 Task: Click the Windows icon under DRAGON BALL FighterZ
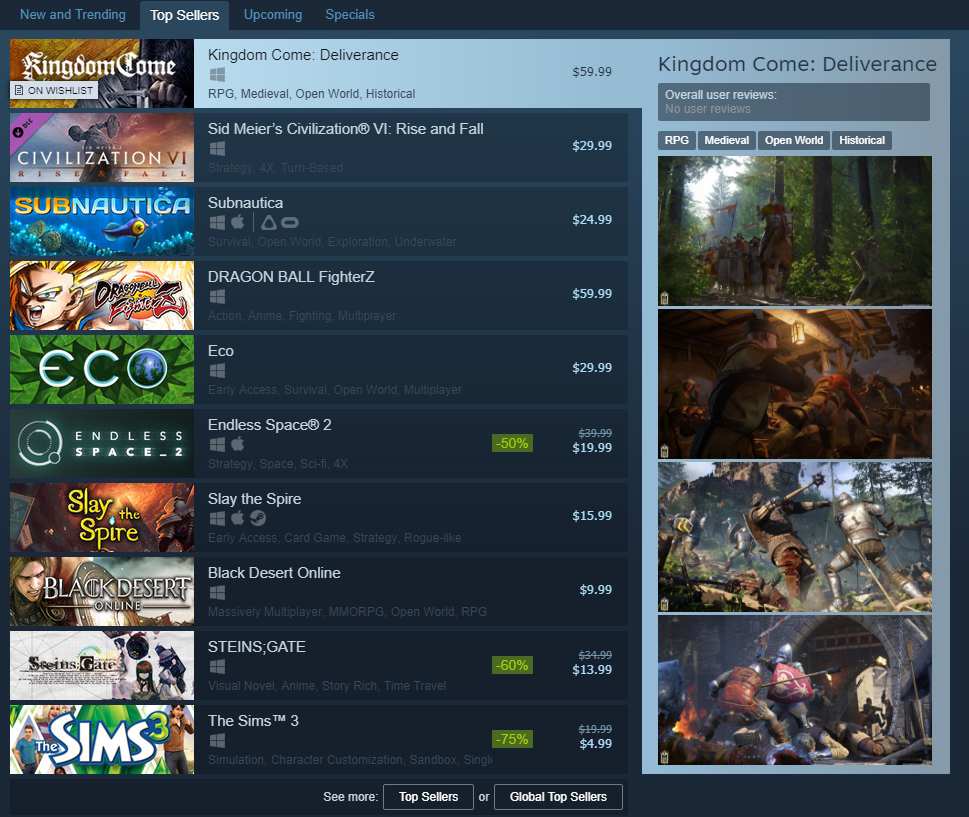(x=217, y=297)
